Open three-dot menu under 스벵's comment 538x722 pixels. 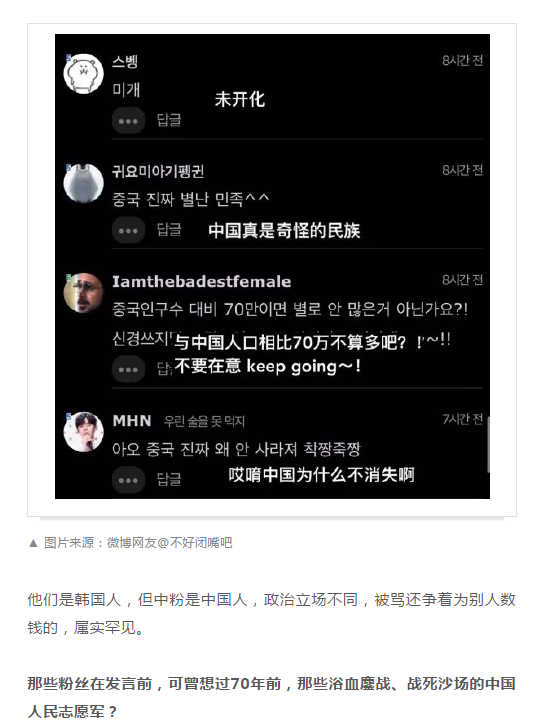(x=129, y=121)
